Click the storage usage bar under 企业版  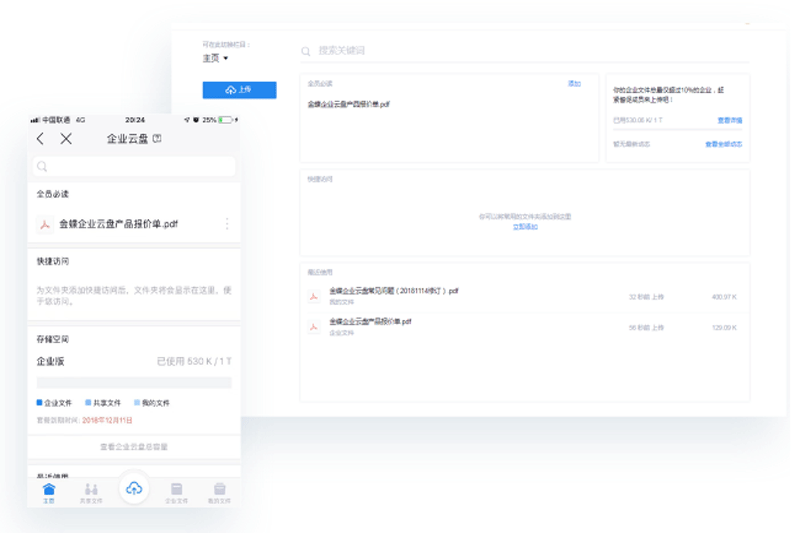tap(134, 382)
